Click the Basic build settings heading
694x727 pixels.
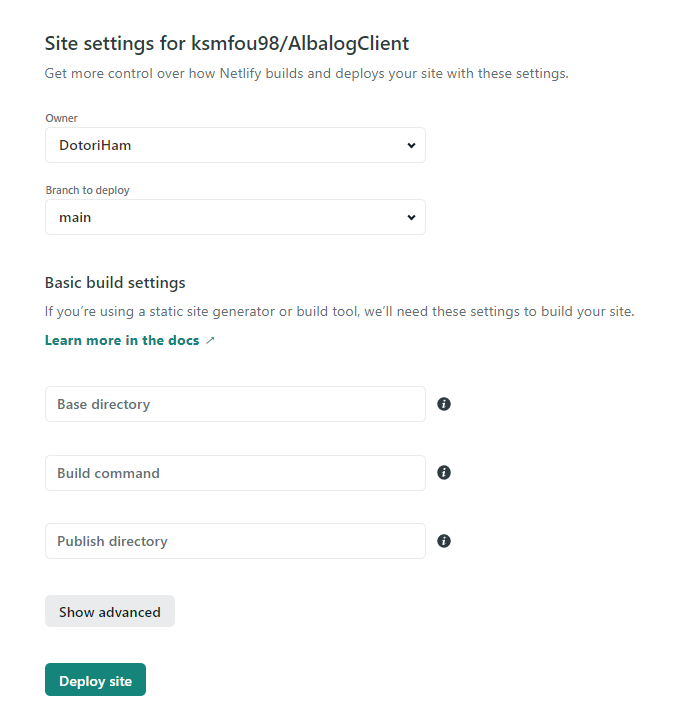pos(115,282)
